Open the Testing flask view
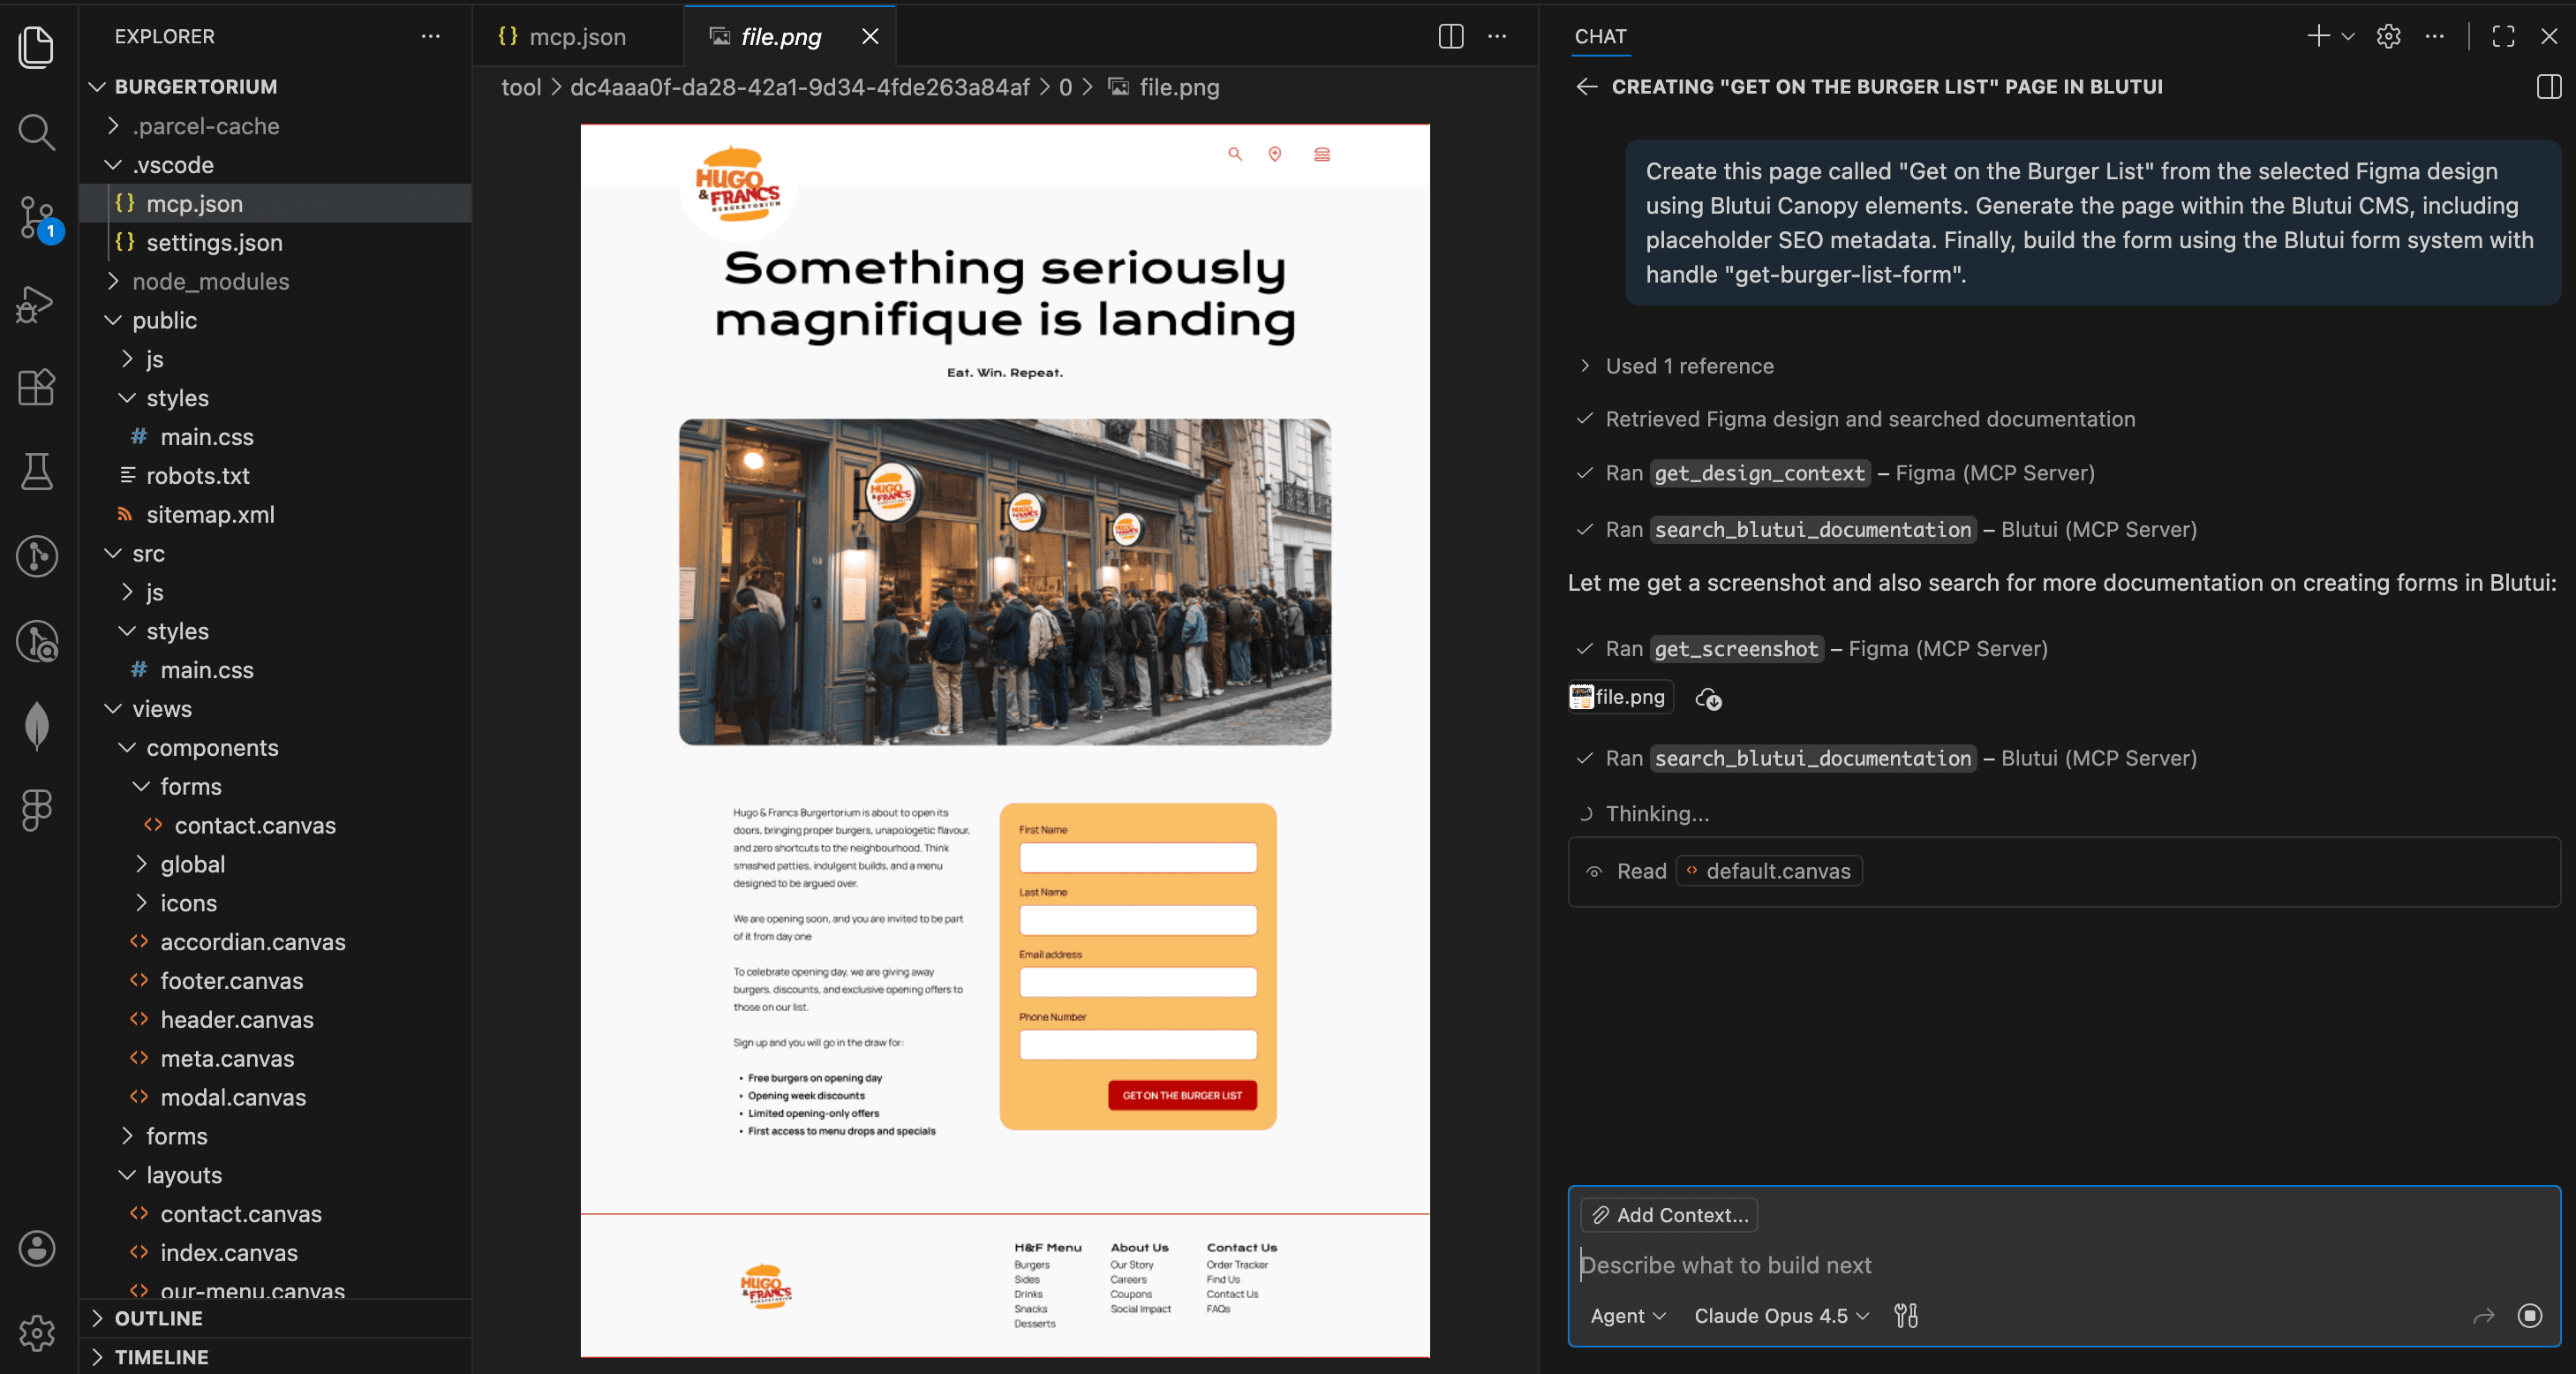 [x=36, y=471]
